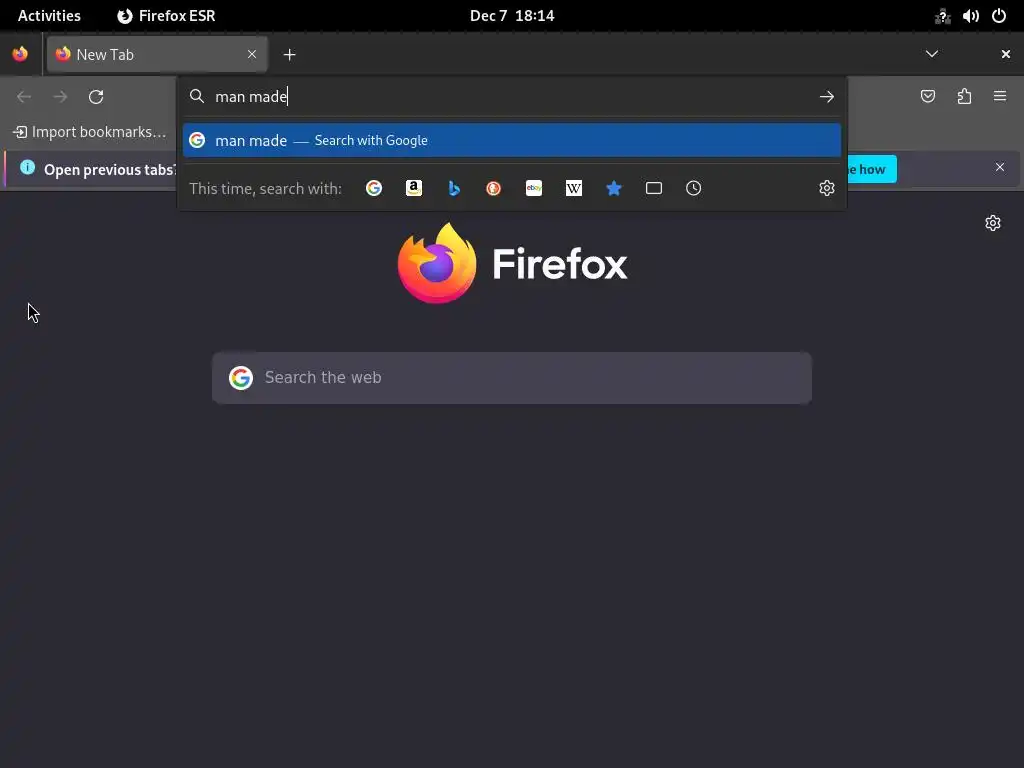Dismiss the Open previous tabs notification
Screen dimensions: 1024x768
(x=1000, y=167)
